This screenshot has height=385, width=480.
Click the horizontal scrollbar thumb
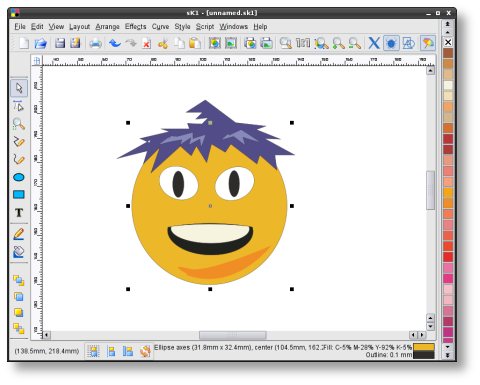[x=233, y=335]
